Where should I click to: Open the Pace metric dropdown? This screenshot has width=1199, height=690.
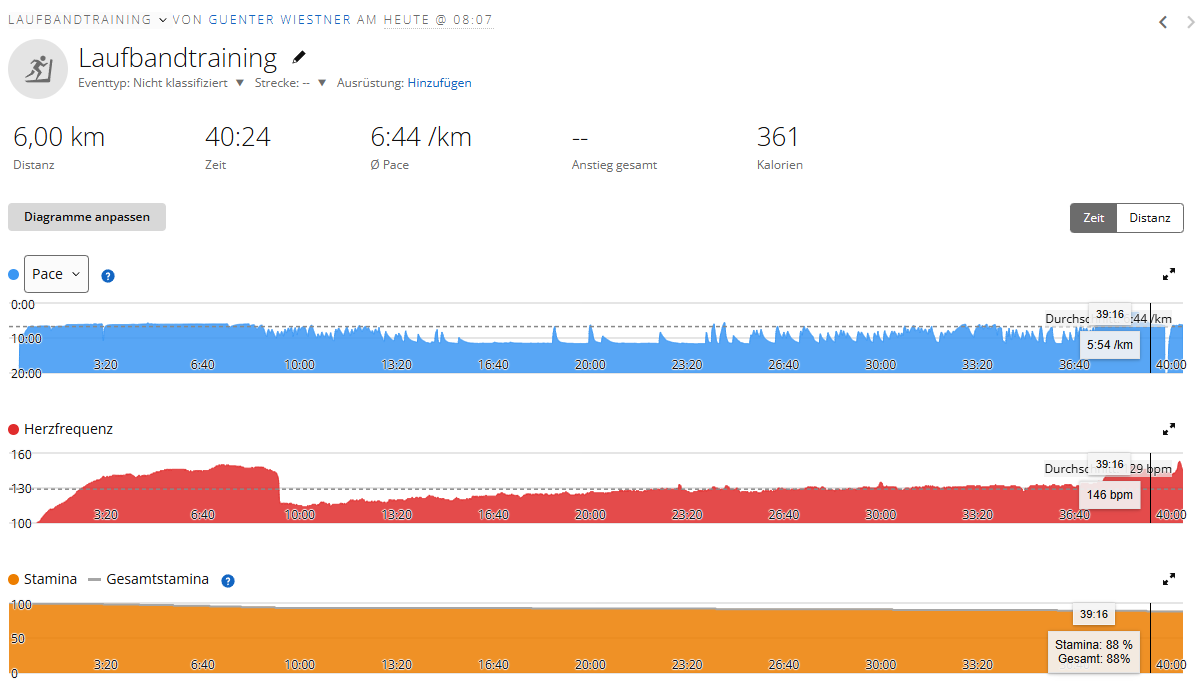[x=57, y=274]
